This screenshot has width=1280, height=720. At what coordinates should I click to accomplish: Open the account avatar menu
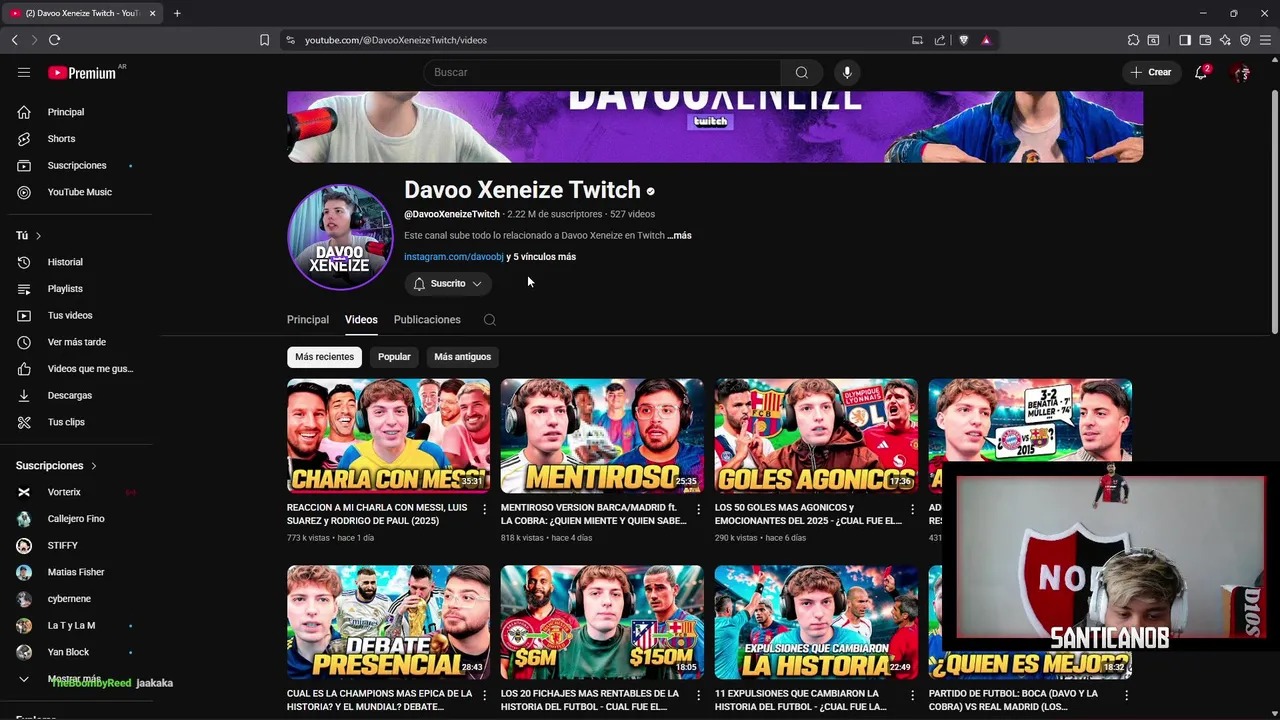coord(1241,72)
